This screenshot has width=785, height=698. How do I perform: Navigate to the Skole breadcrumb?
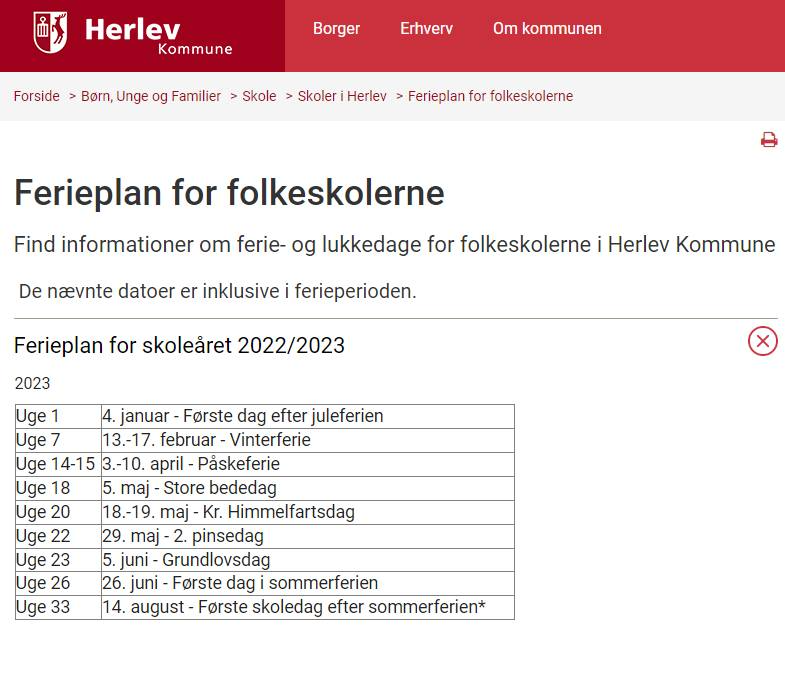tap(259, 96)
